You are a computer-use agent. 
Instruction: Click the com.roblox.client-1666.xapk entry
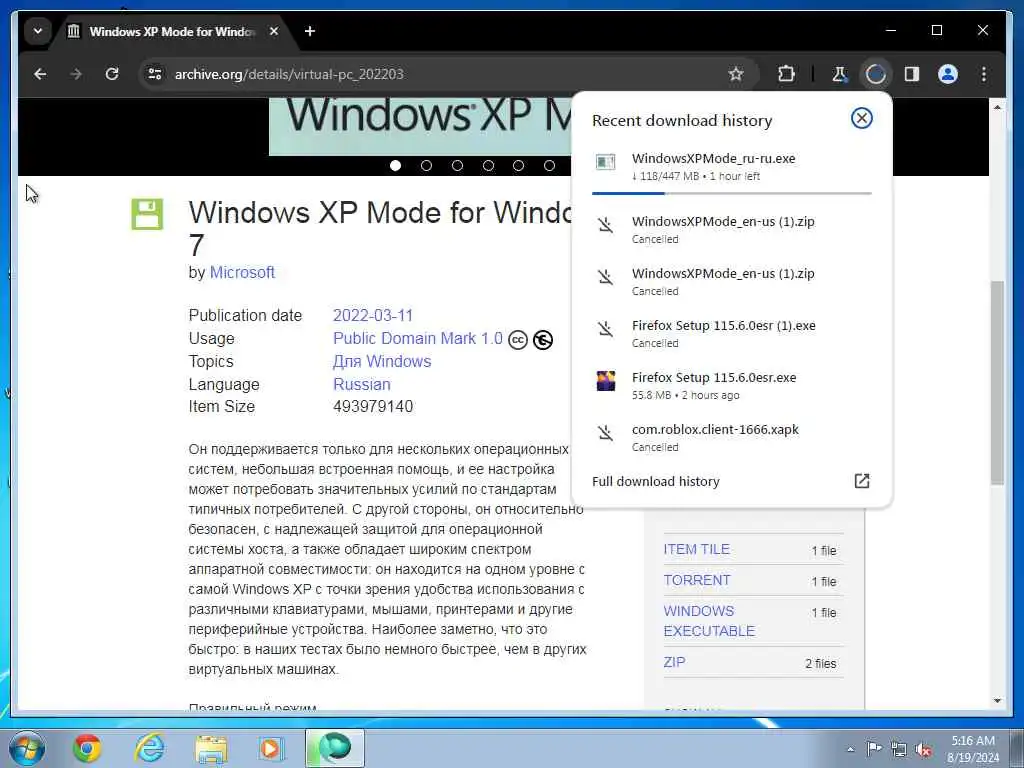click(x=731, y=438)
